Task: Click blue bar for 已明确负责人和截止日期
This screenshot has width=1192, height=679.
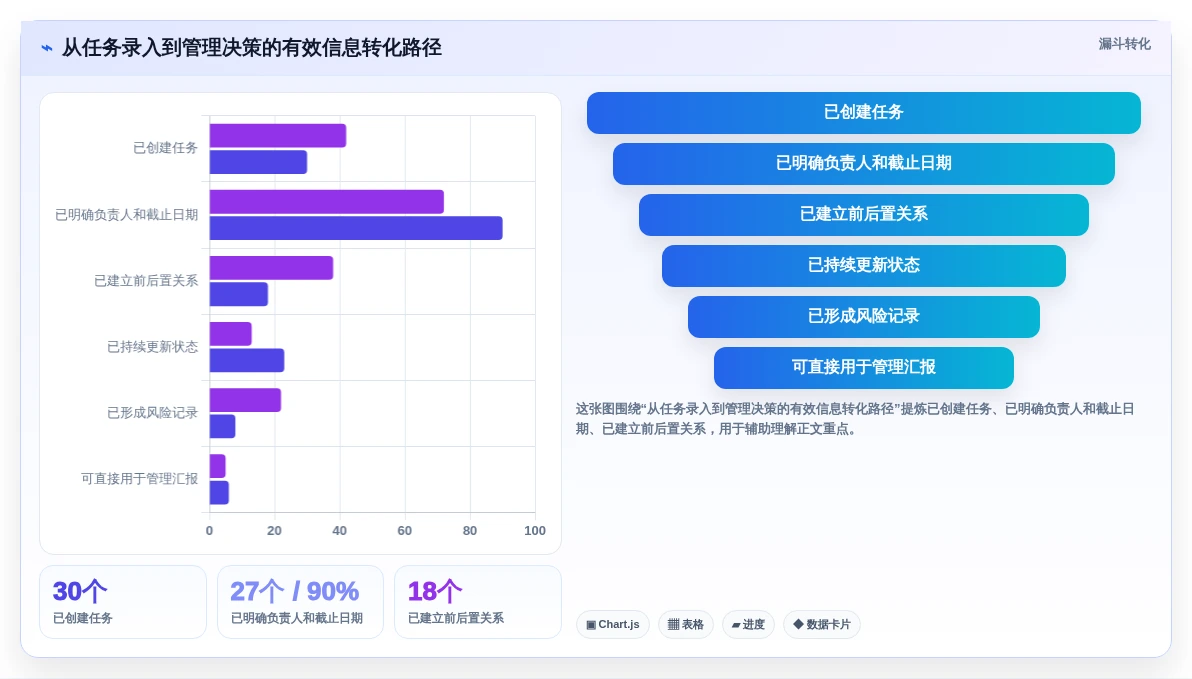Action: coord(356,228)
